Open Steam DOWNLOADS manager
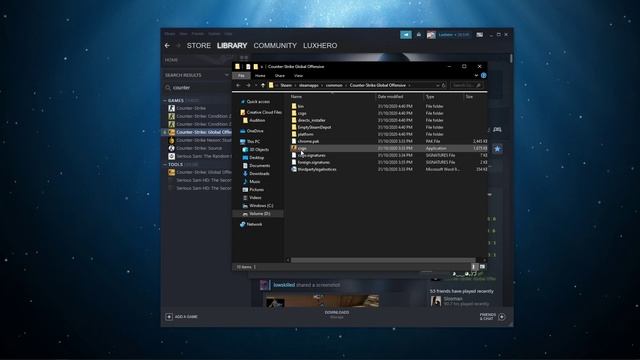 (337, 314)
